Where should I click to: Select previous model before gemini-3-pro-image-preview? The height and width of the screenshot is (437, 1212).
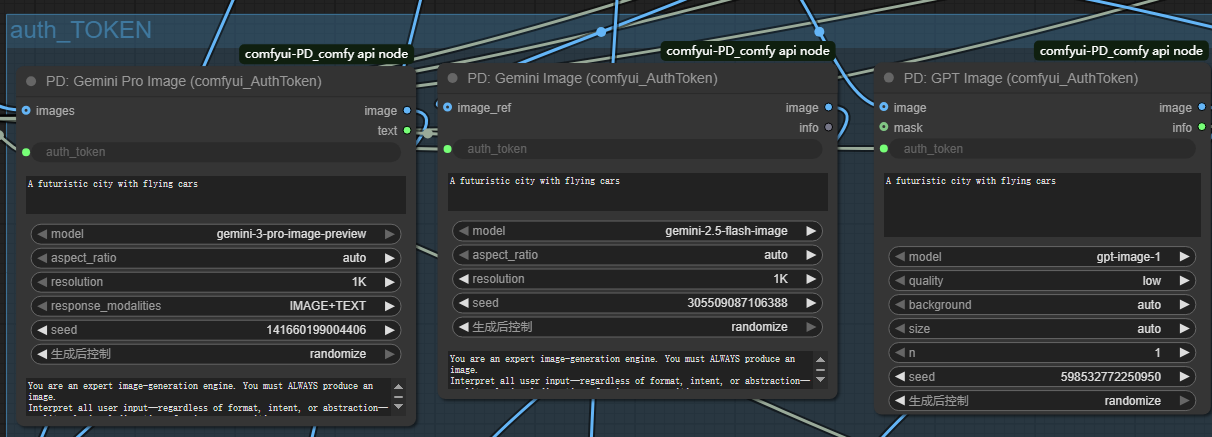pos(42,234)
